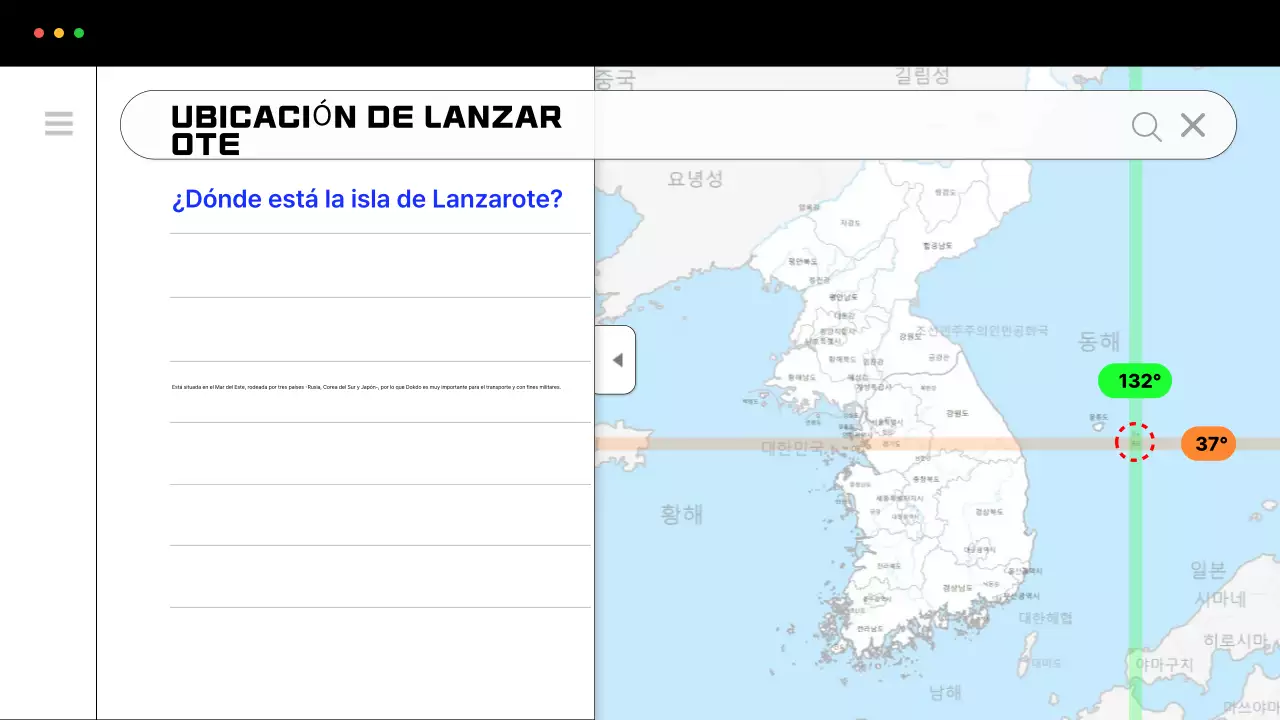Click the magnifying glass search icon
This screenshot has width=1280, height=720.
pyautogui.click(x=1146, y=126)
